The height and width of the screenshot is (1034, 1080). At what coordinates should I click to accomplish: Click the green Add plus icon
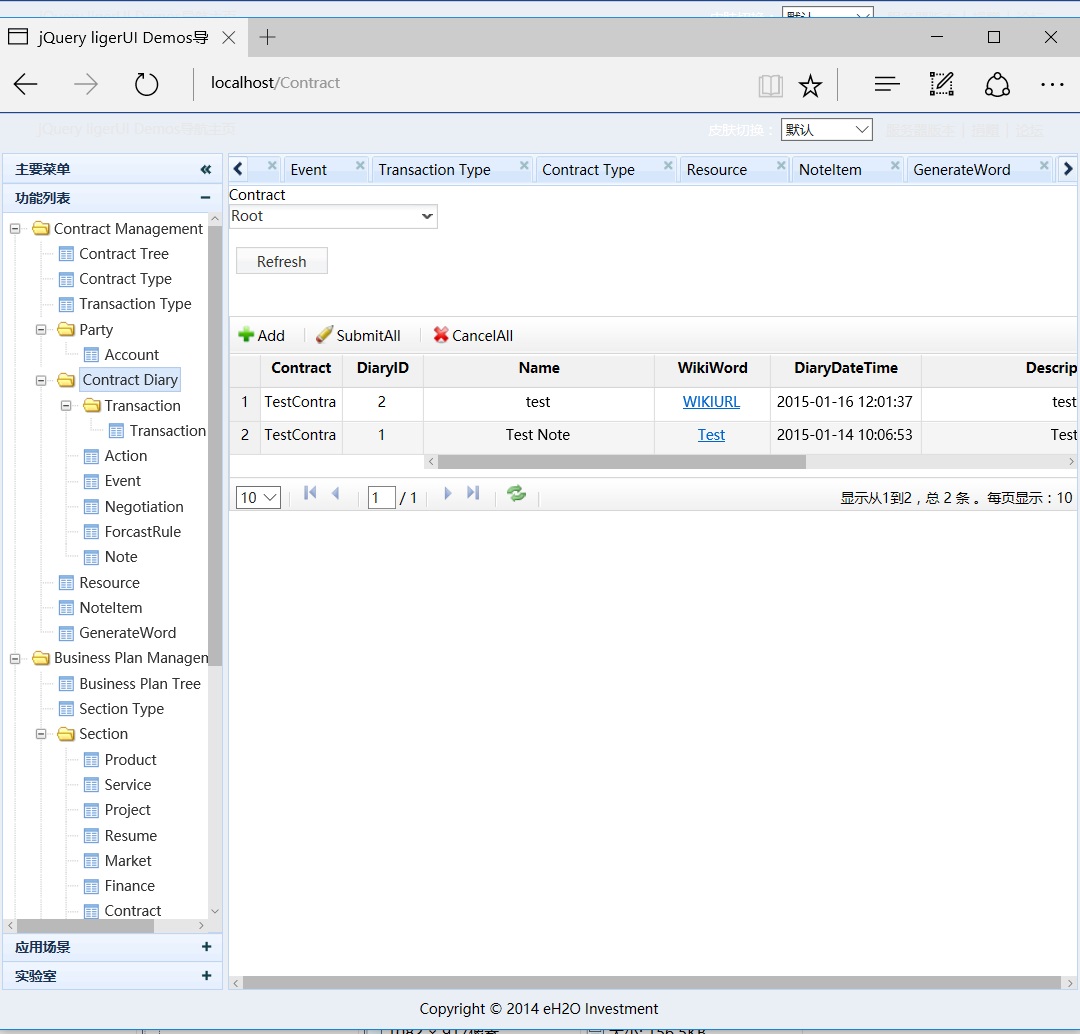246,335
